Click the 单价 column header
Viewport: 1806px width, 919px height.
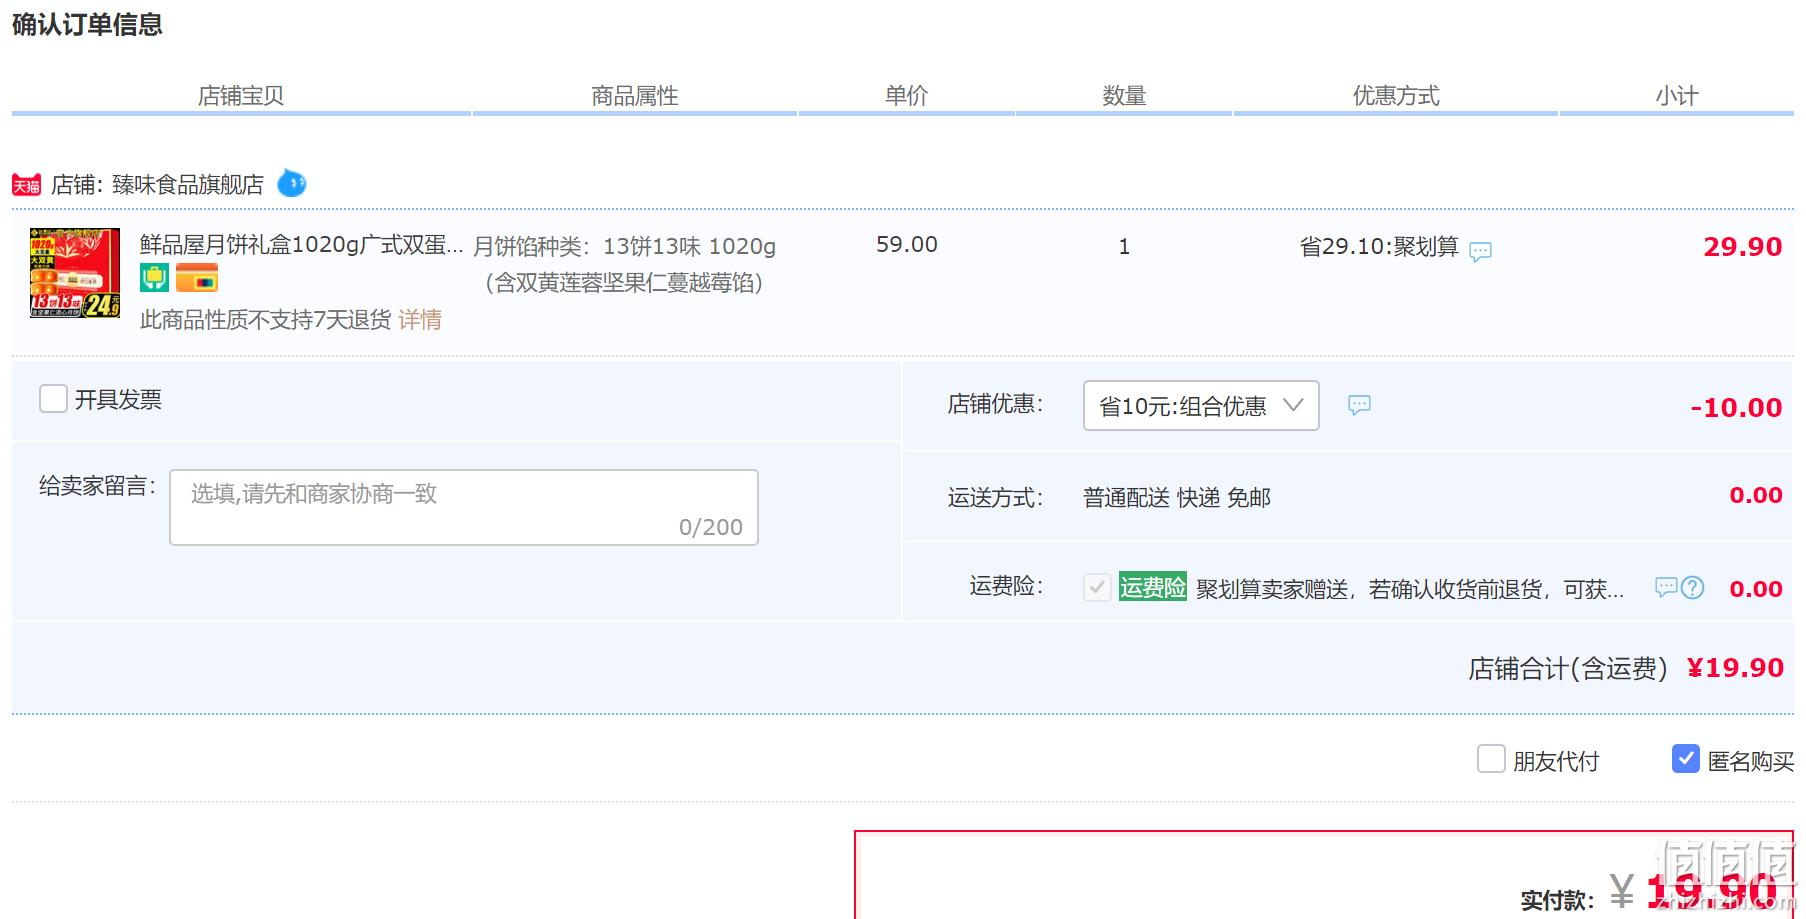pyautogui.click(x=907, y=95)
